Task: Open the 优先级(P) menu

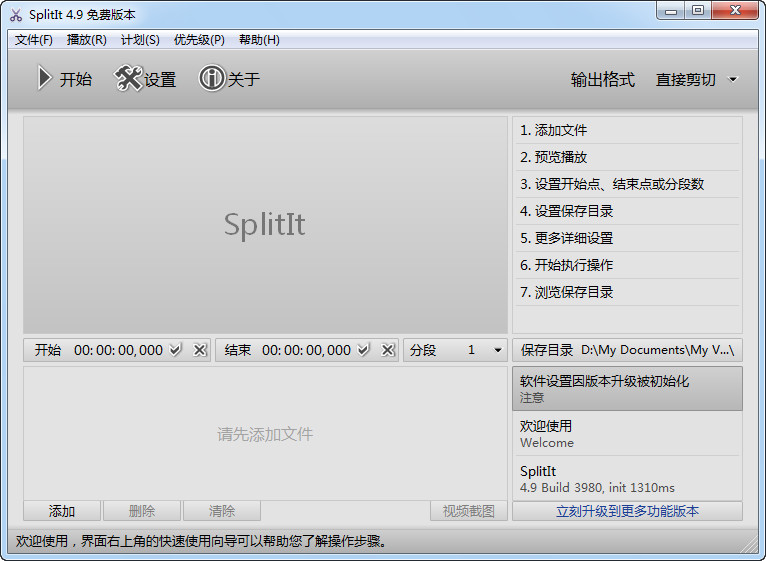Action: (x=199, y=40)
